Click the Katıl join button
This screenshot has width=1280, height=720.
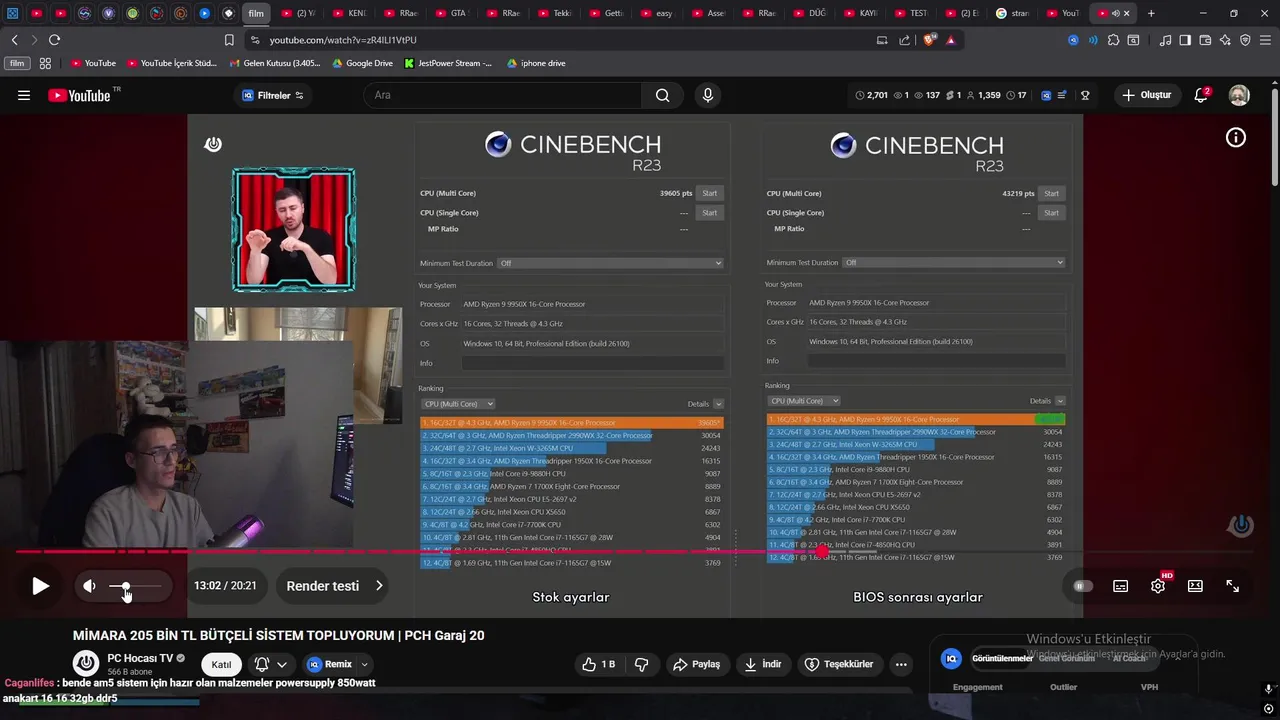click(x=221, y=664)
